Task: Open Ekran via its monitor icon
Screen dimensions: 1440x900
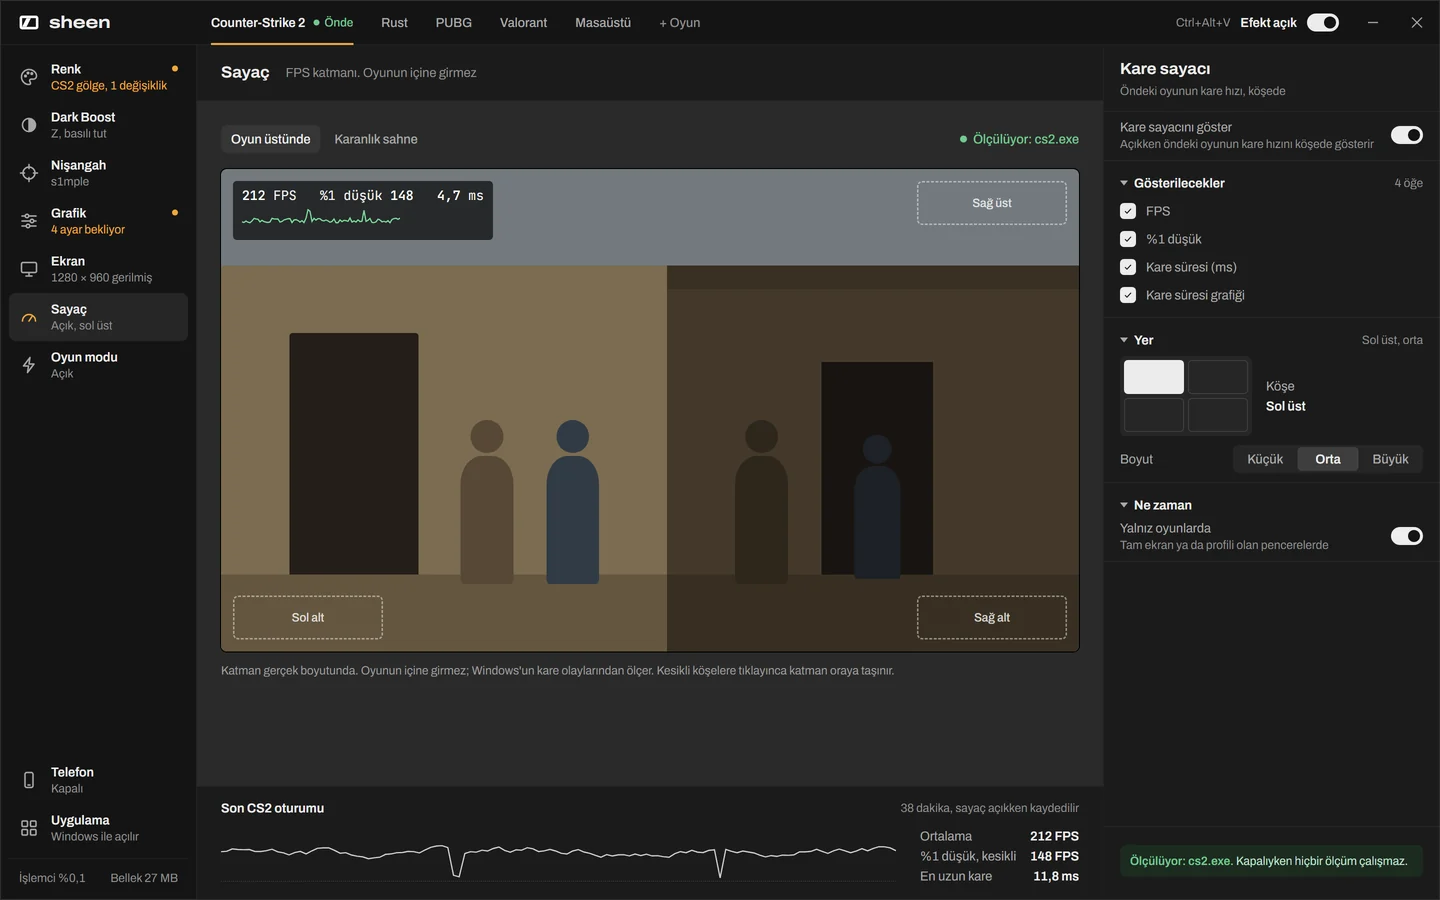Action: click(x=29, y=269)
